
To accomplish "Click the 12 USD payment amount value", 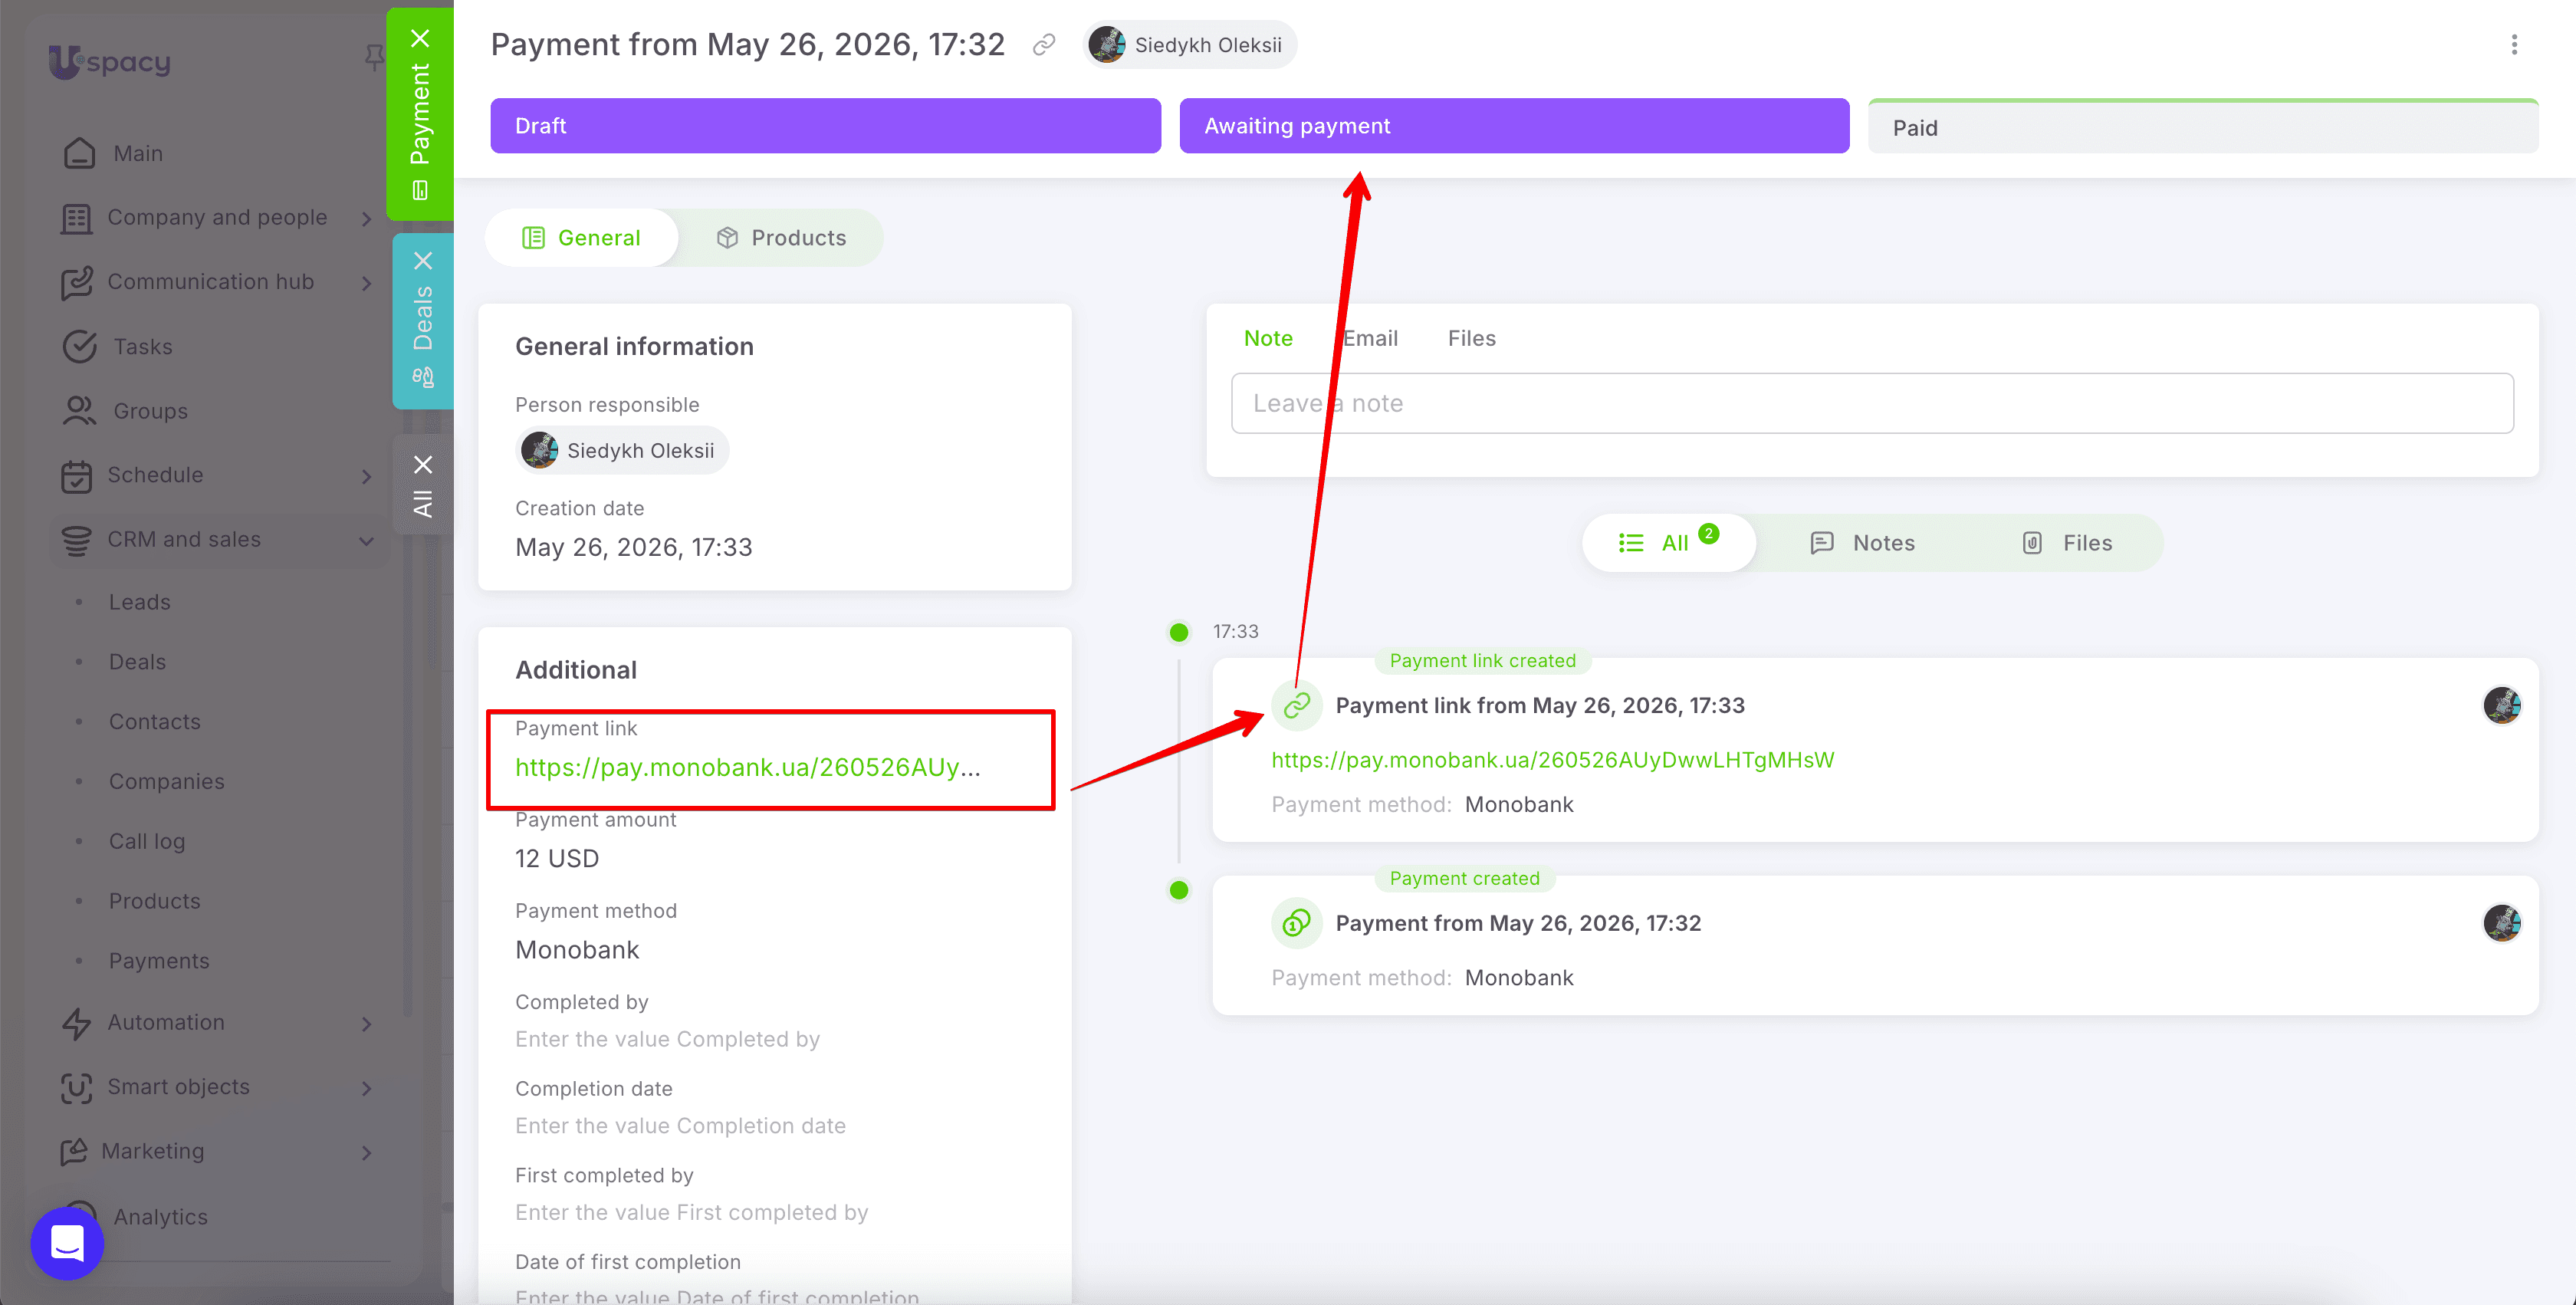I will [557, 859].
